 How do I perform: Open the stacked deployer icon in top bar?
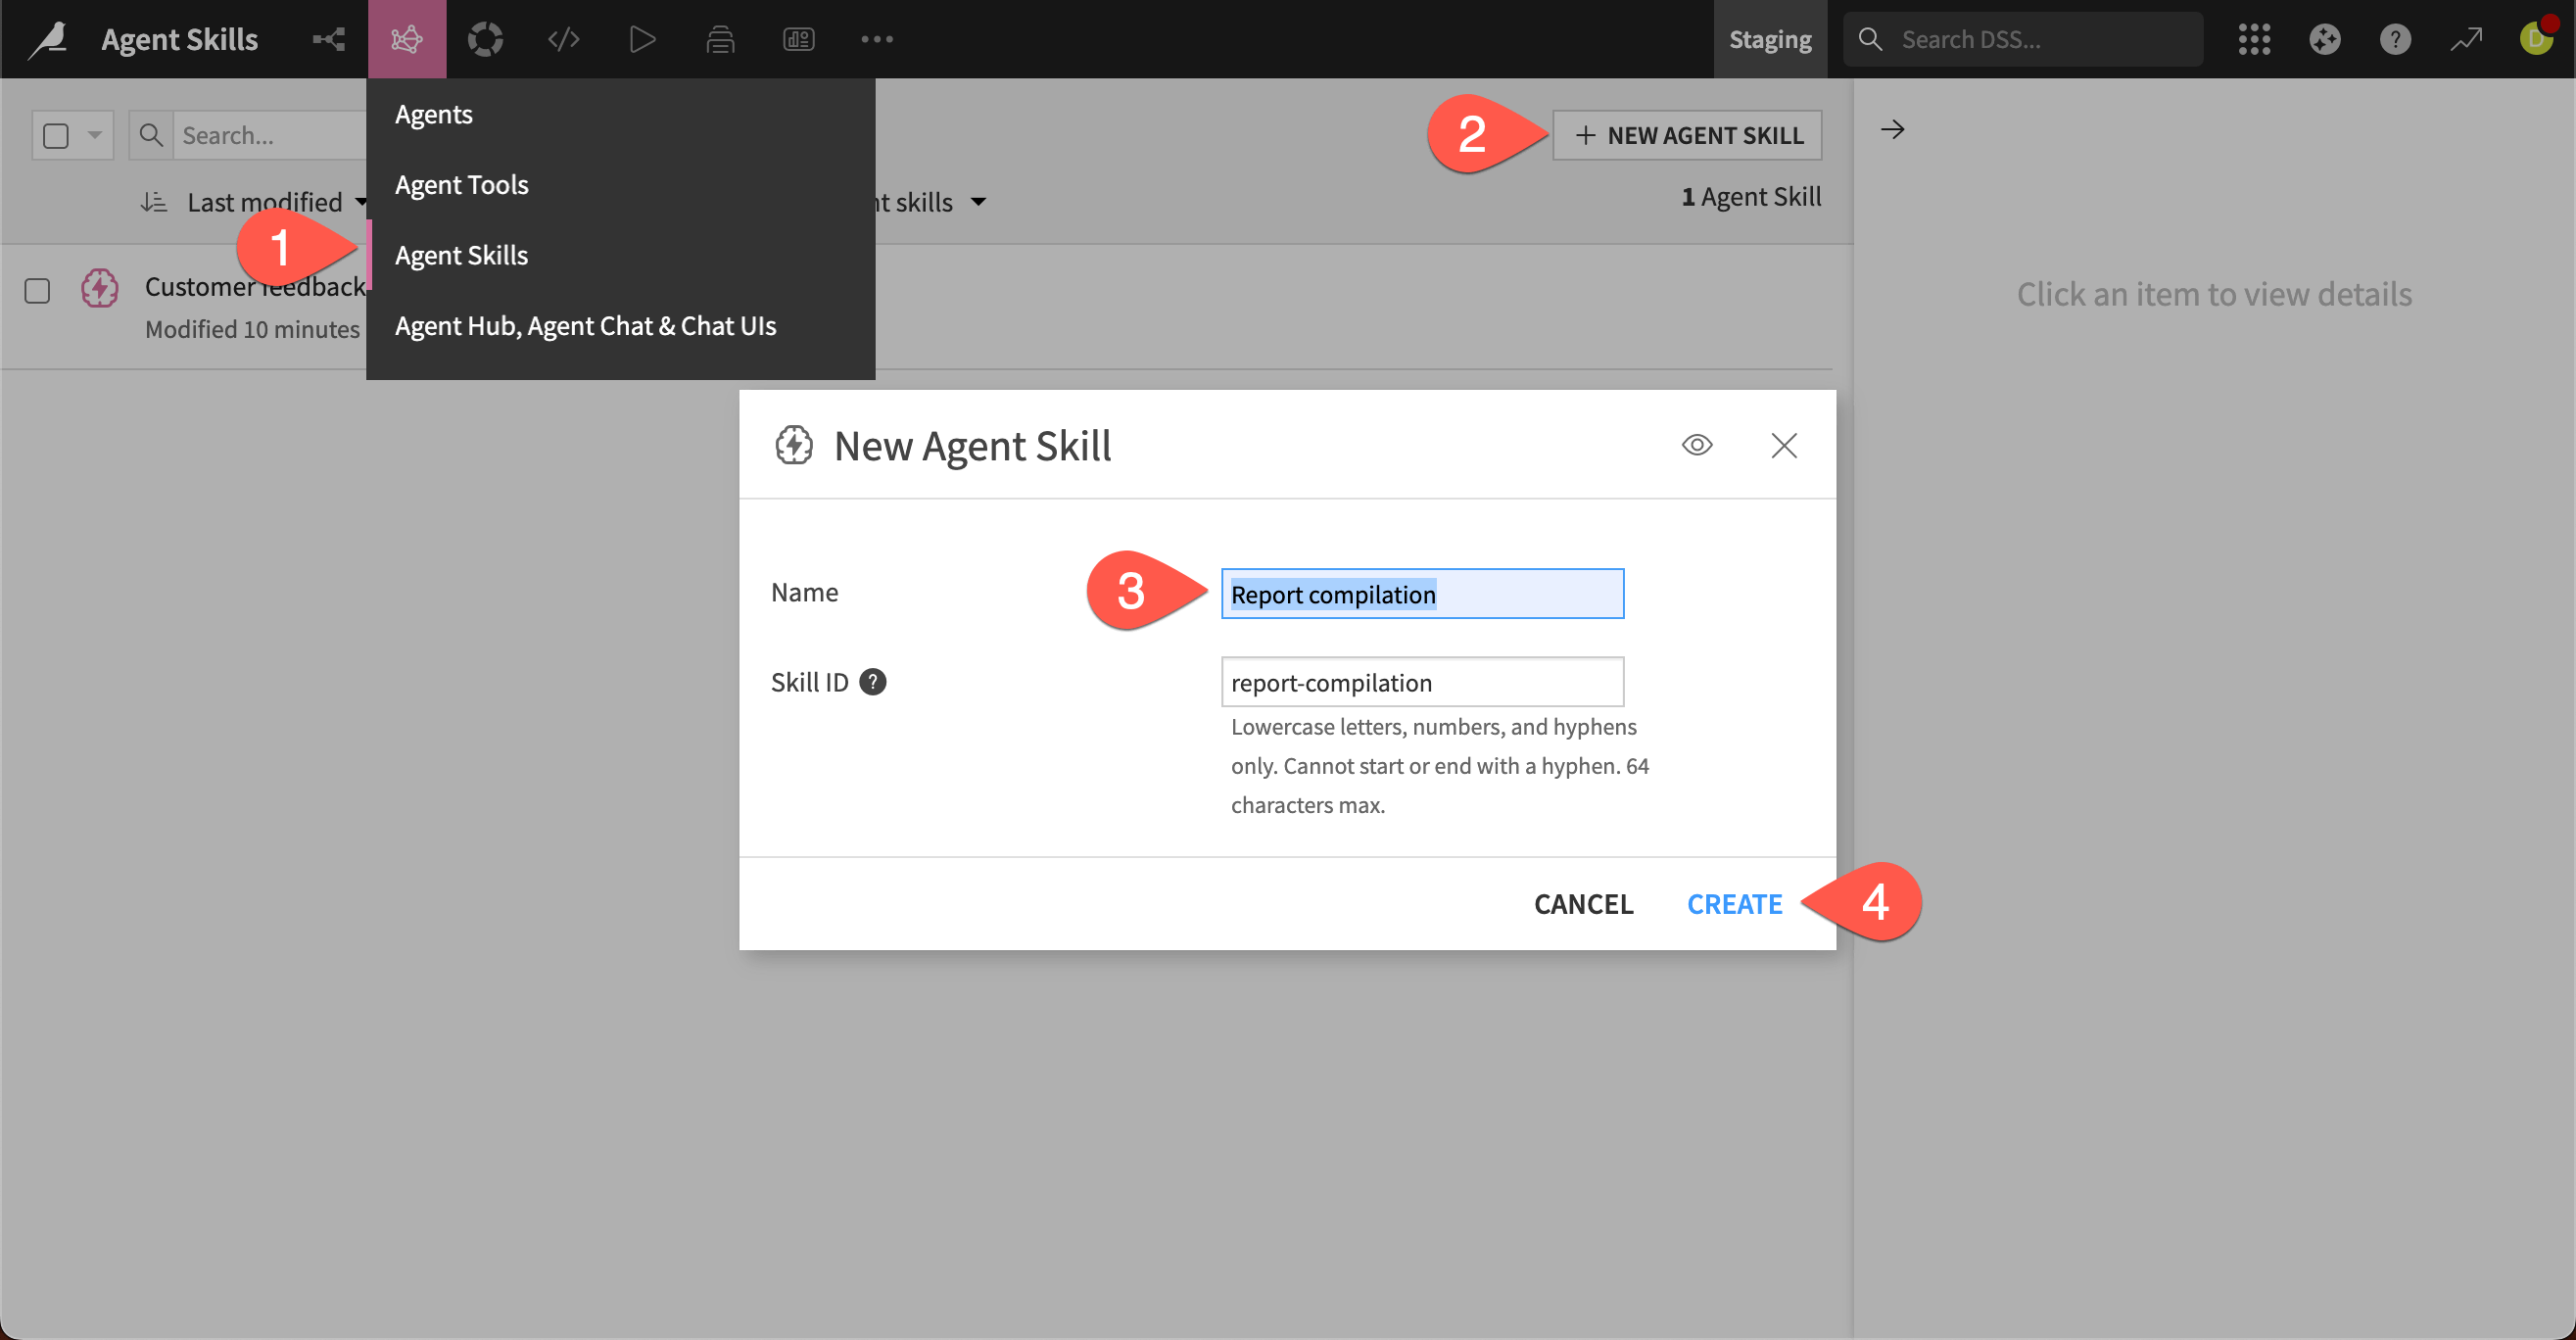(x=720, y=39)
